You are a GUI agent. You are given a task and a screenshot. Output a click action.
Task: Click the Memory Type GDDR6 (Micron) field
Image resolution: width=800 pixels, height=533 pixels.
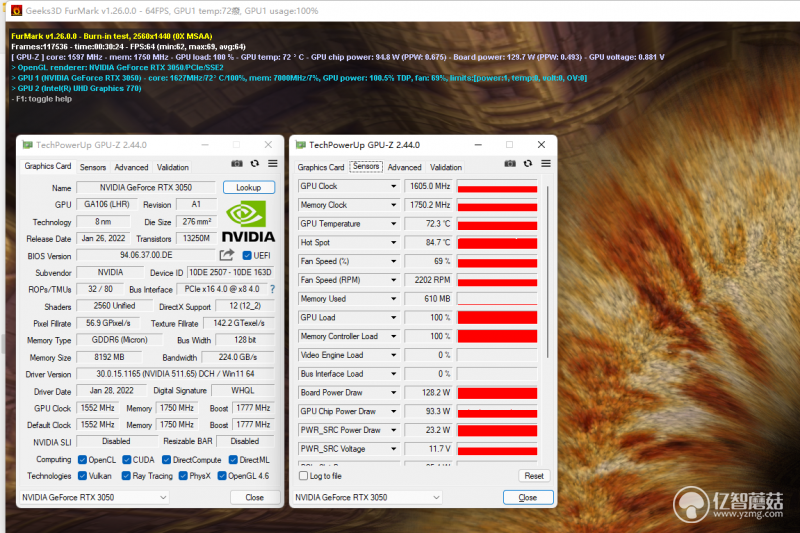point(120,340)
